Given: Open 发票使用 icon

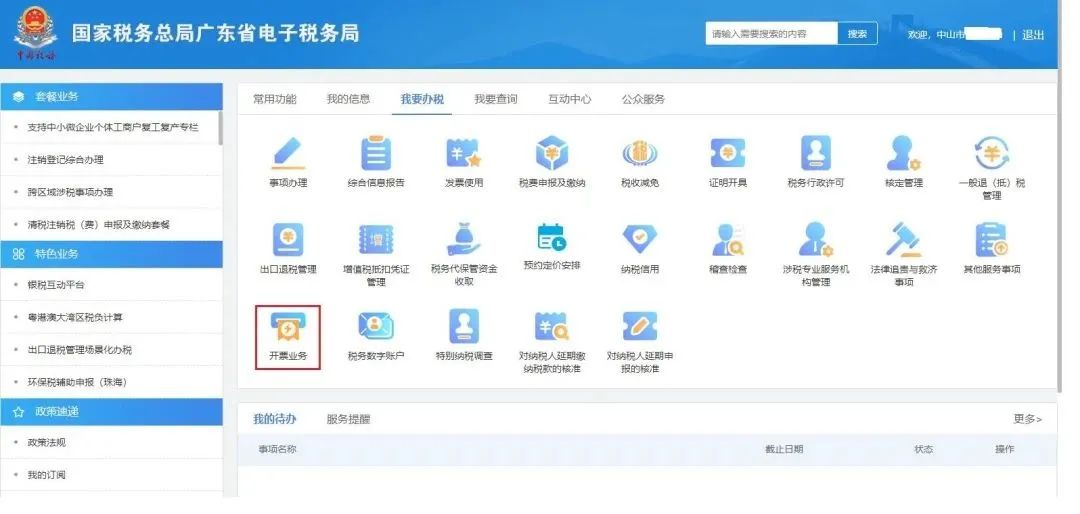Looking at the screenshot, I should pos(464,154).
